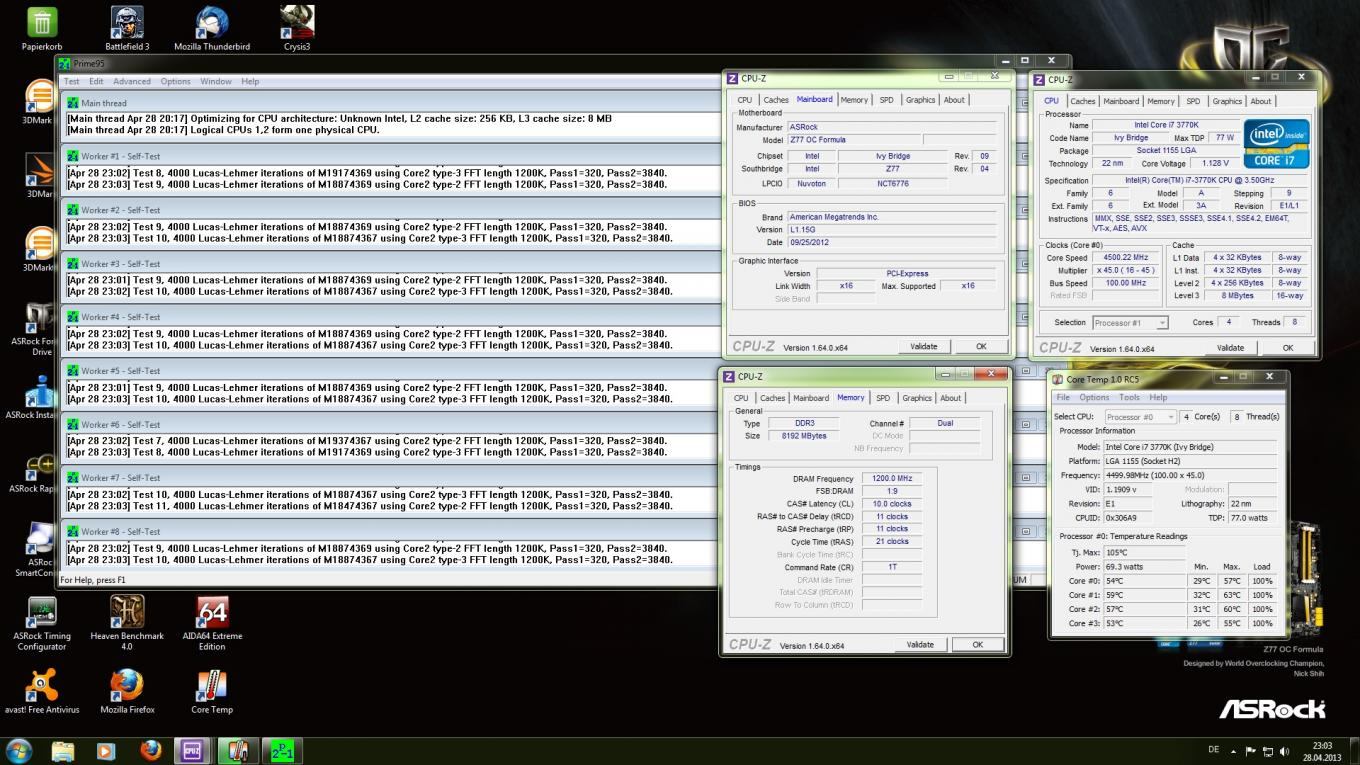Open the Edit menu in Prime95
This screenshot has width=1360, height=765.
pyautogui.click(x=96, y=81)
